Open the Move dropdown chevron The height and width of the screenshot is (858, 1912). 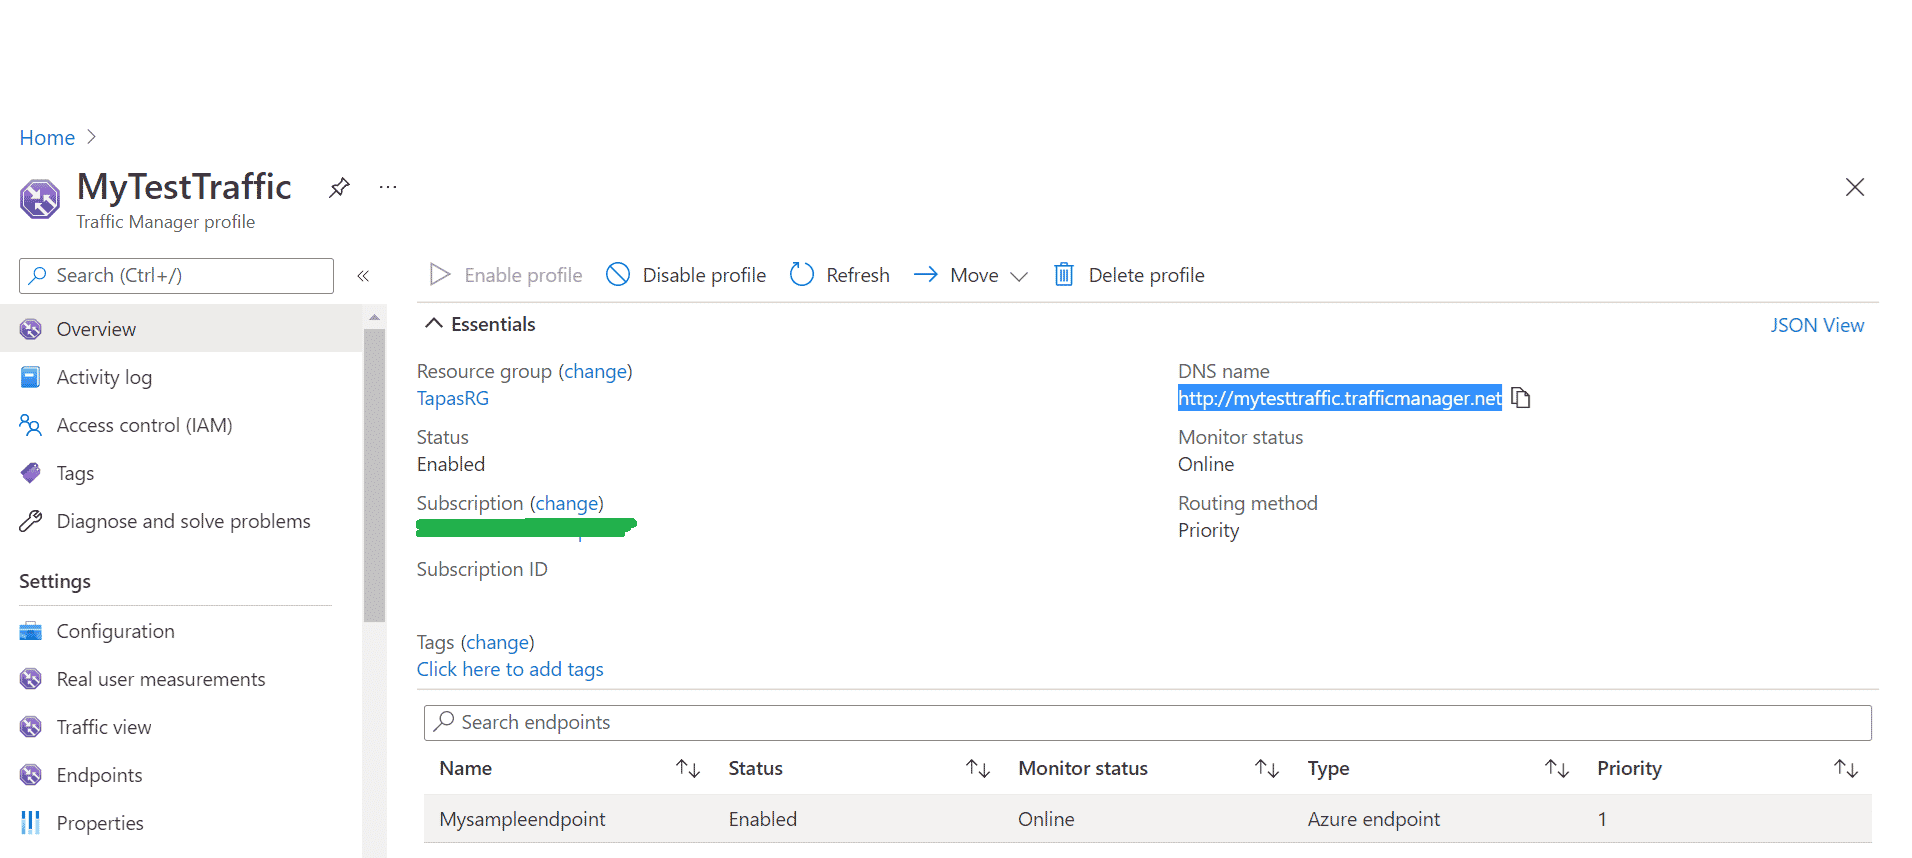click(1019, 276)
